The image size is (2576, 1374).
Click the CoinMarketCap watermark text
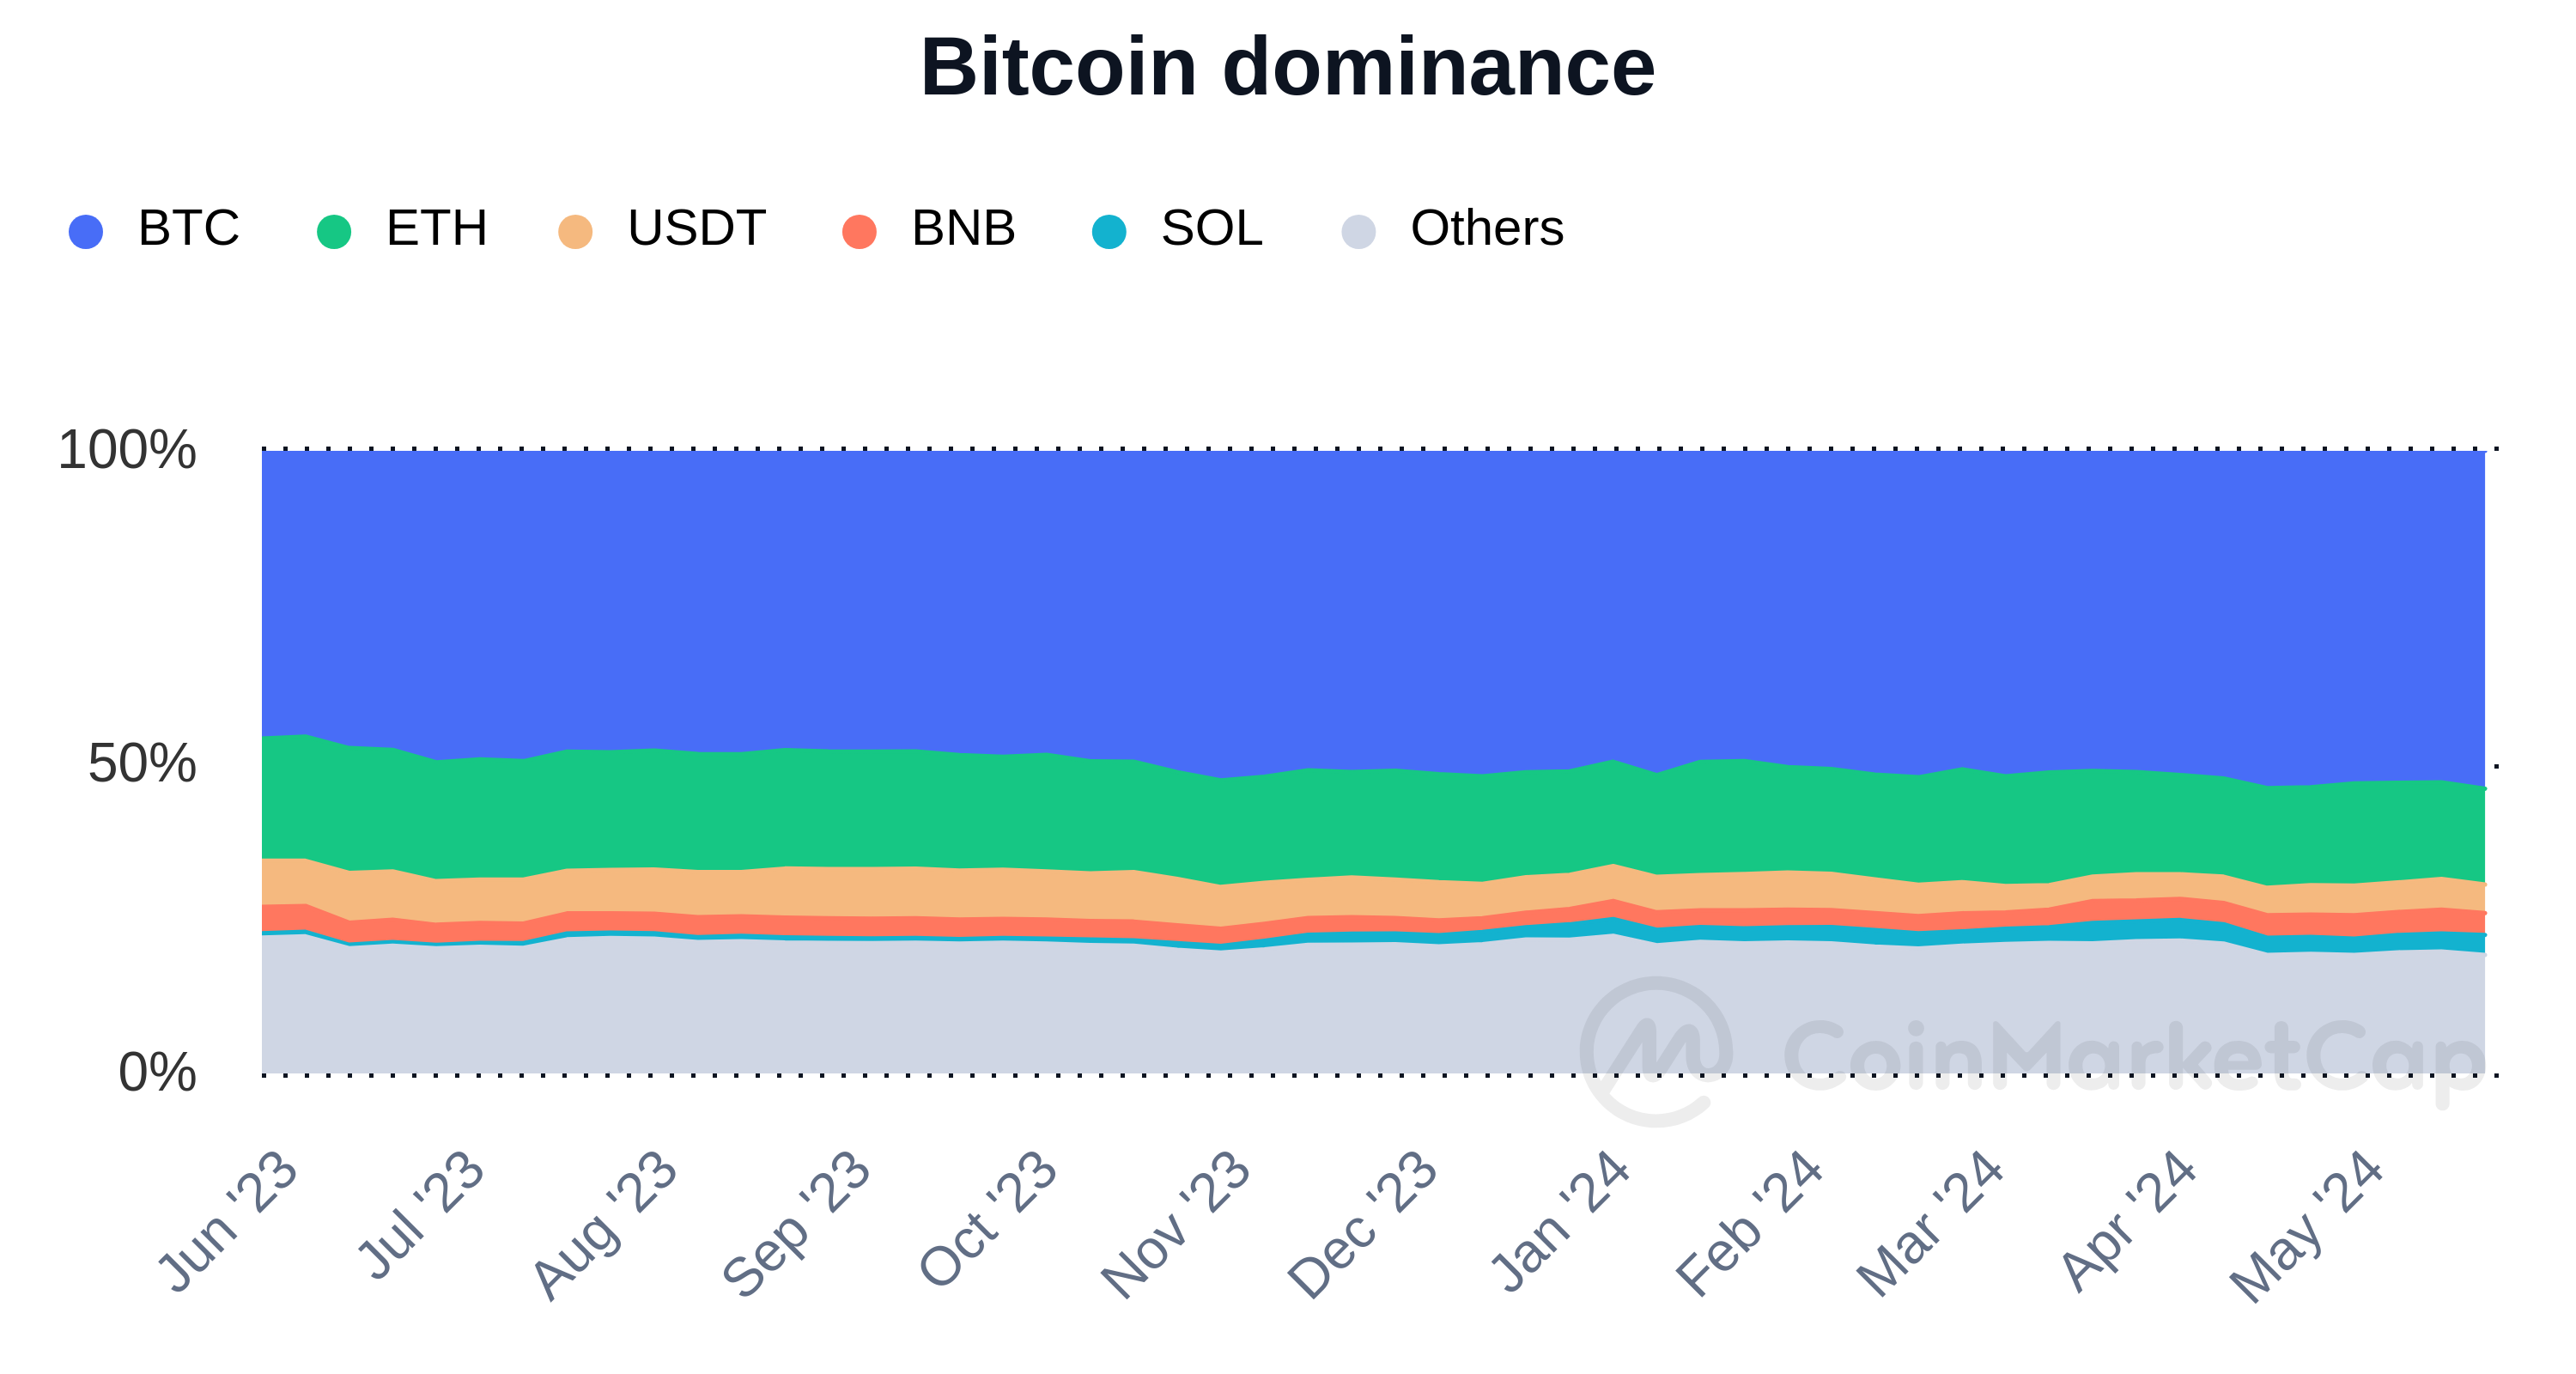(2130, 1058)
